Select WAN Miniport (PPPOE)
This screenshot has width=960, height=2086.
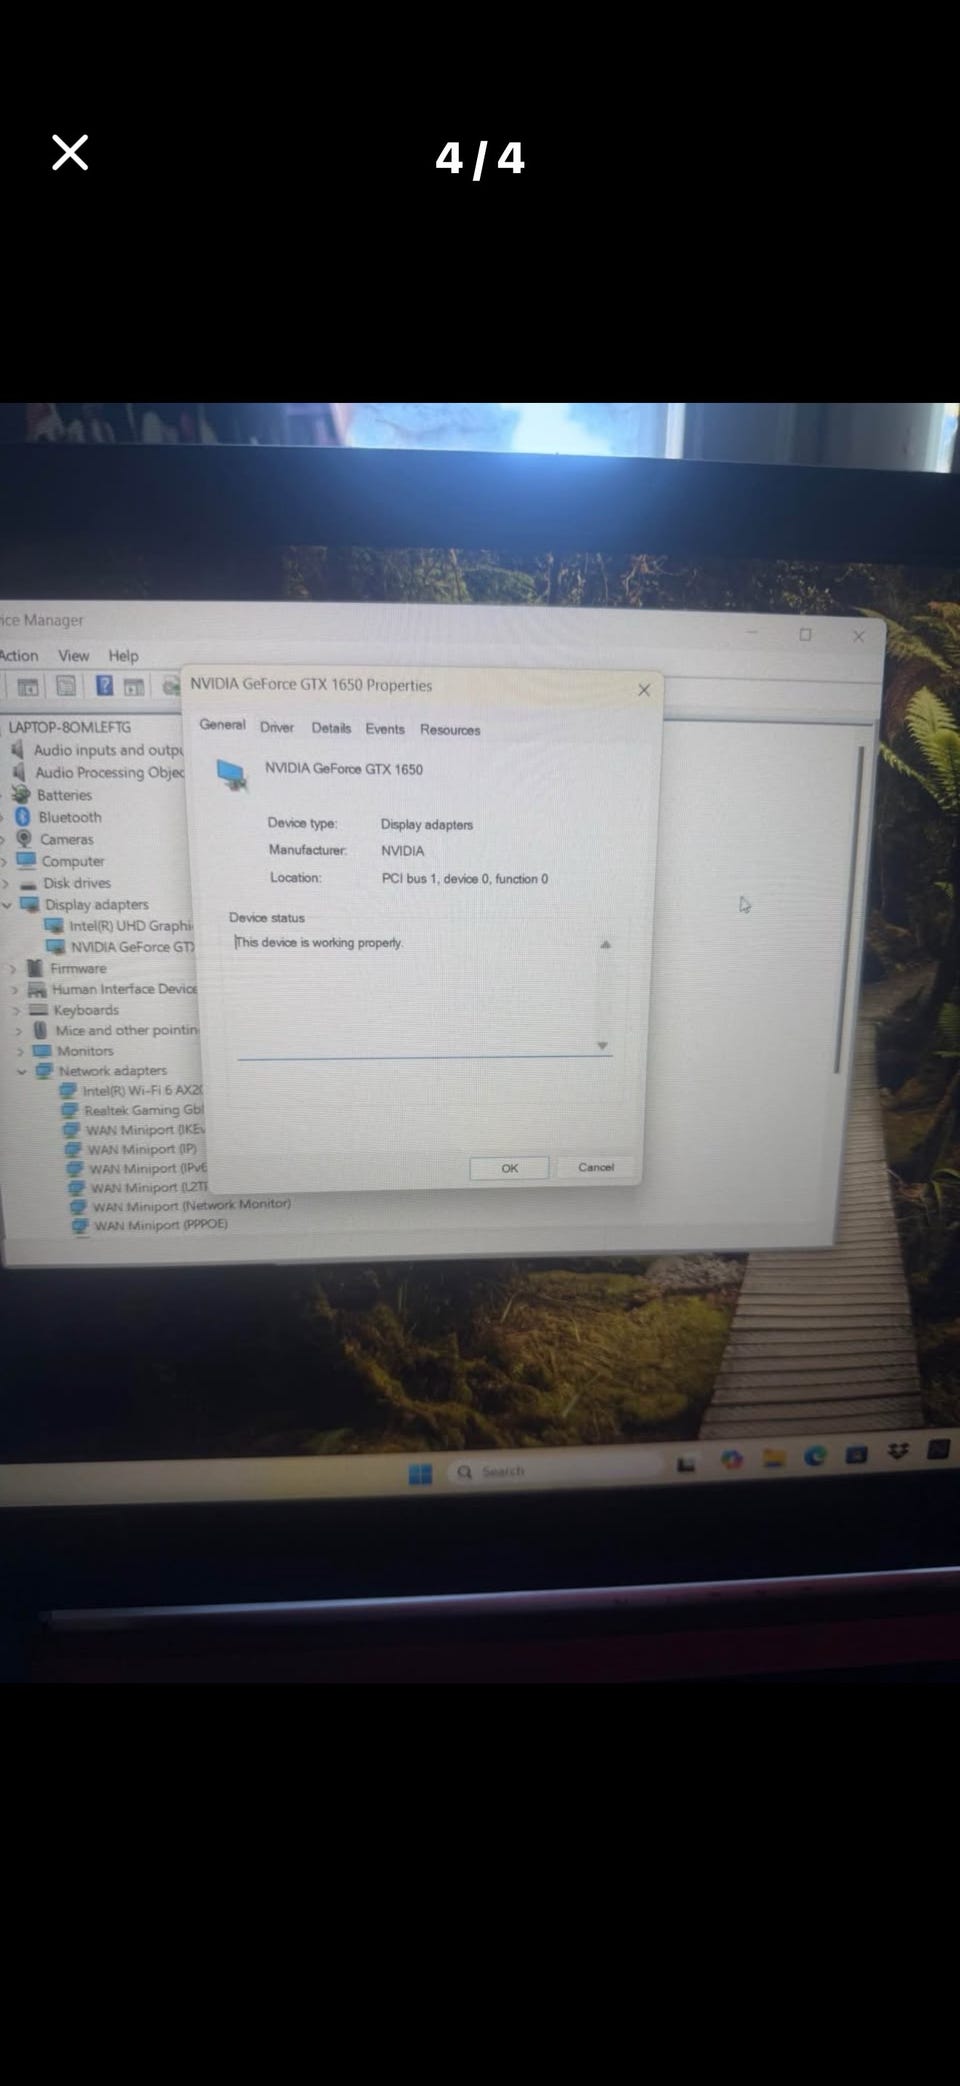click(160, 1224)
